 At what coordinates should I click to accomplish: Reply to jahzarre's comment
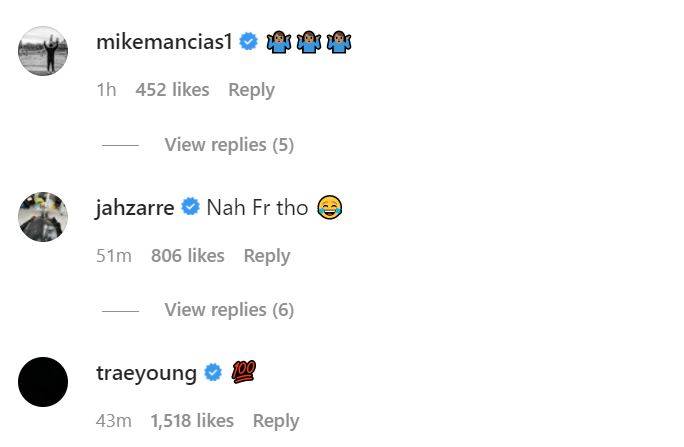pos(266,256)
